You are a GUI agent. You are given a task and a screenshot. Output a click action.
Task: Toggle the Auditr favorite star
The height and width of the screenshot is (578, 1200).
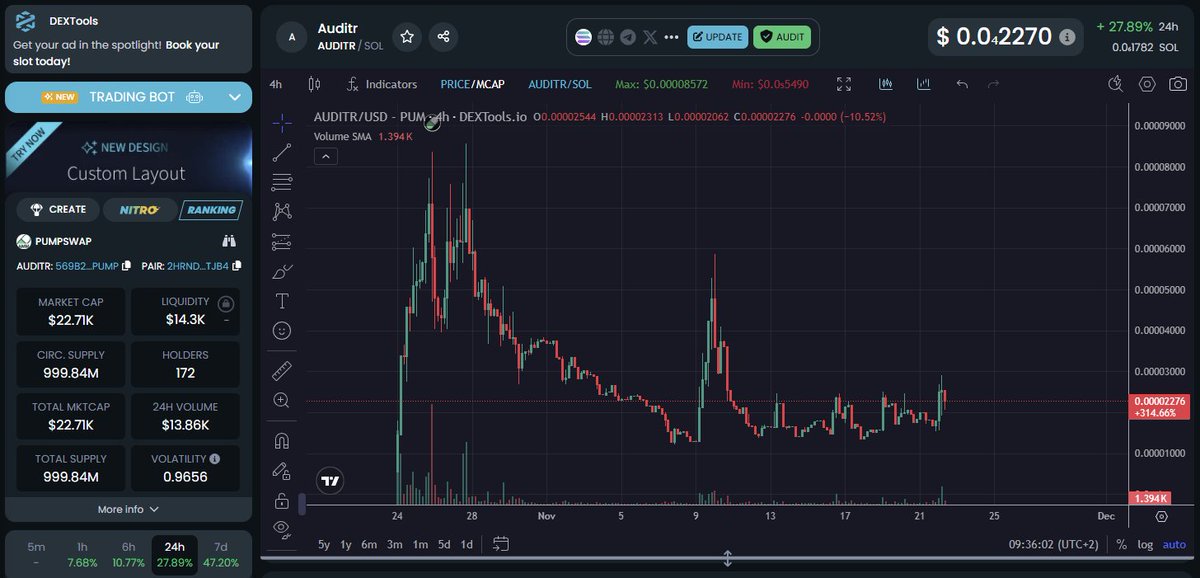407,36
